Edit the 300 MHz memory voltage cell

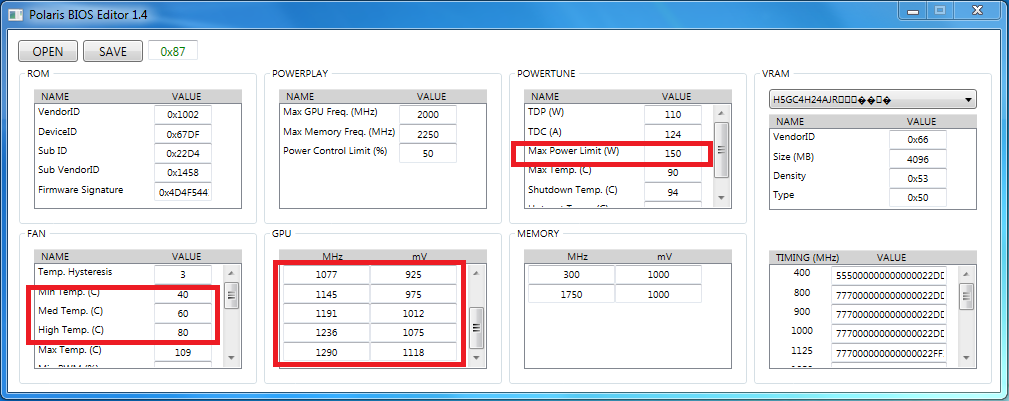[x=658, y=275]
